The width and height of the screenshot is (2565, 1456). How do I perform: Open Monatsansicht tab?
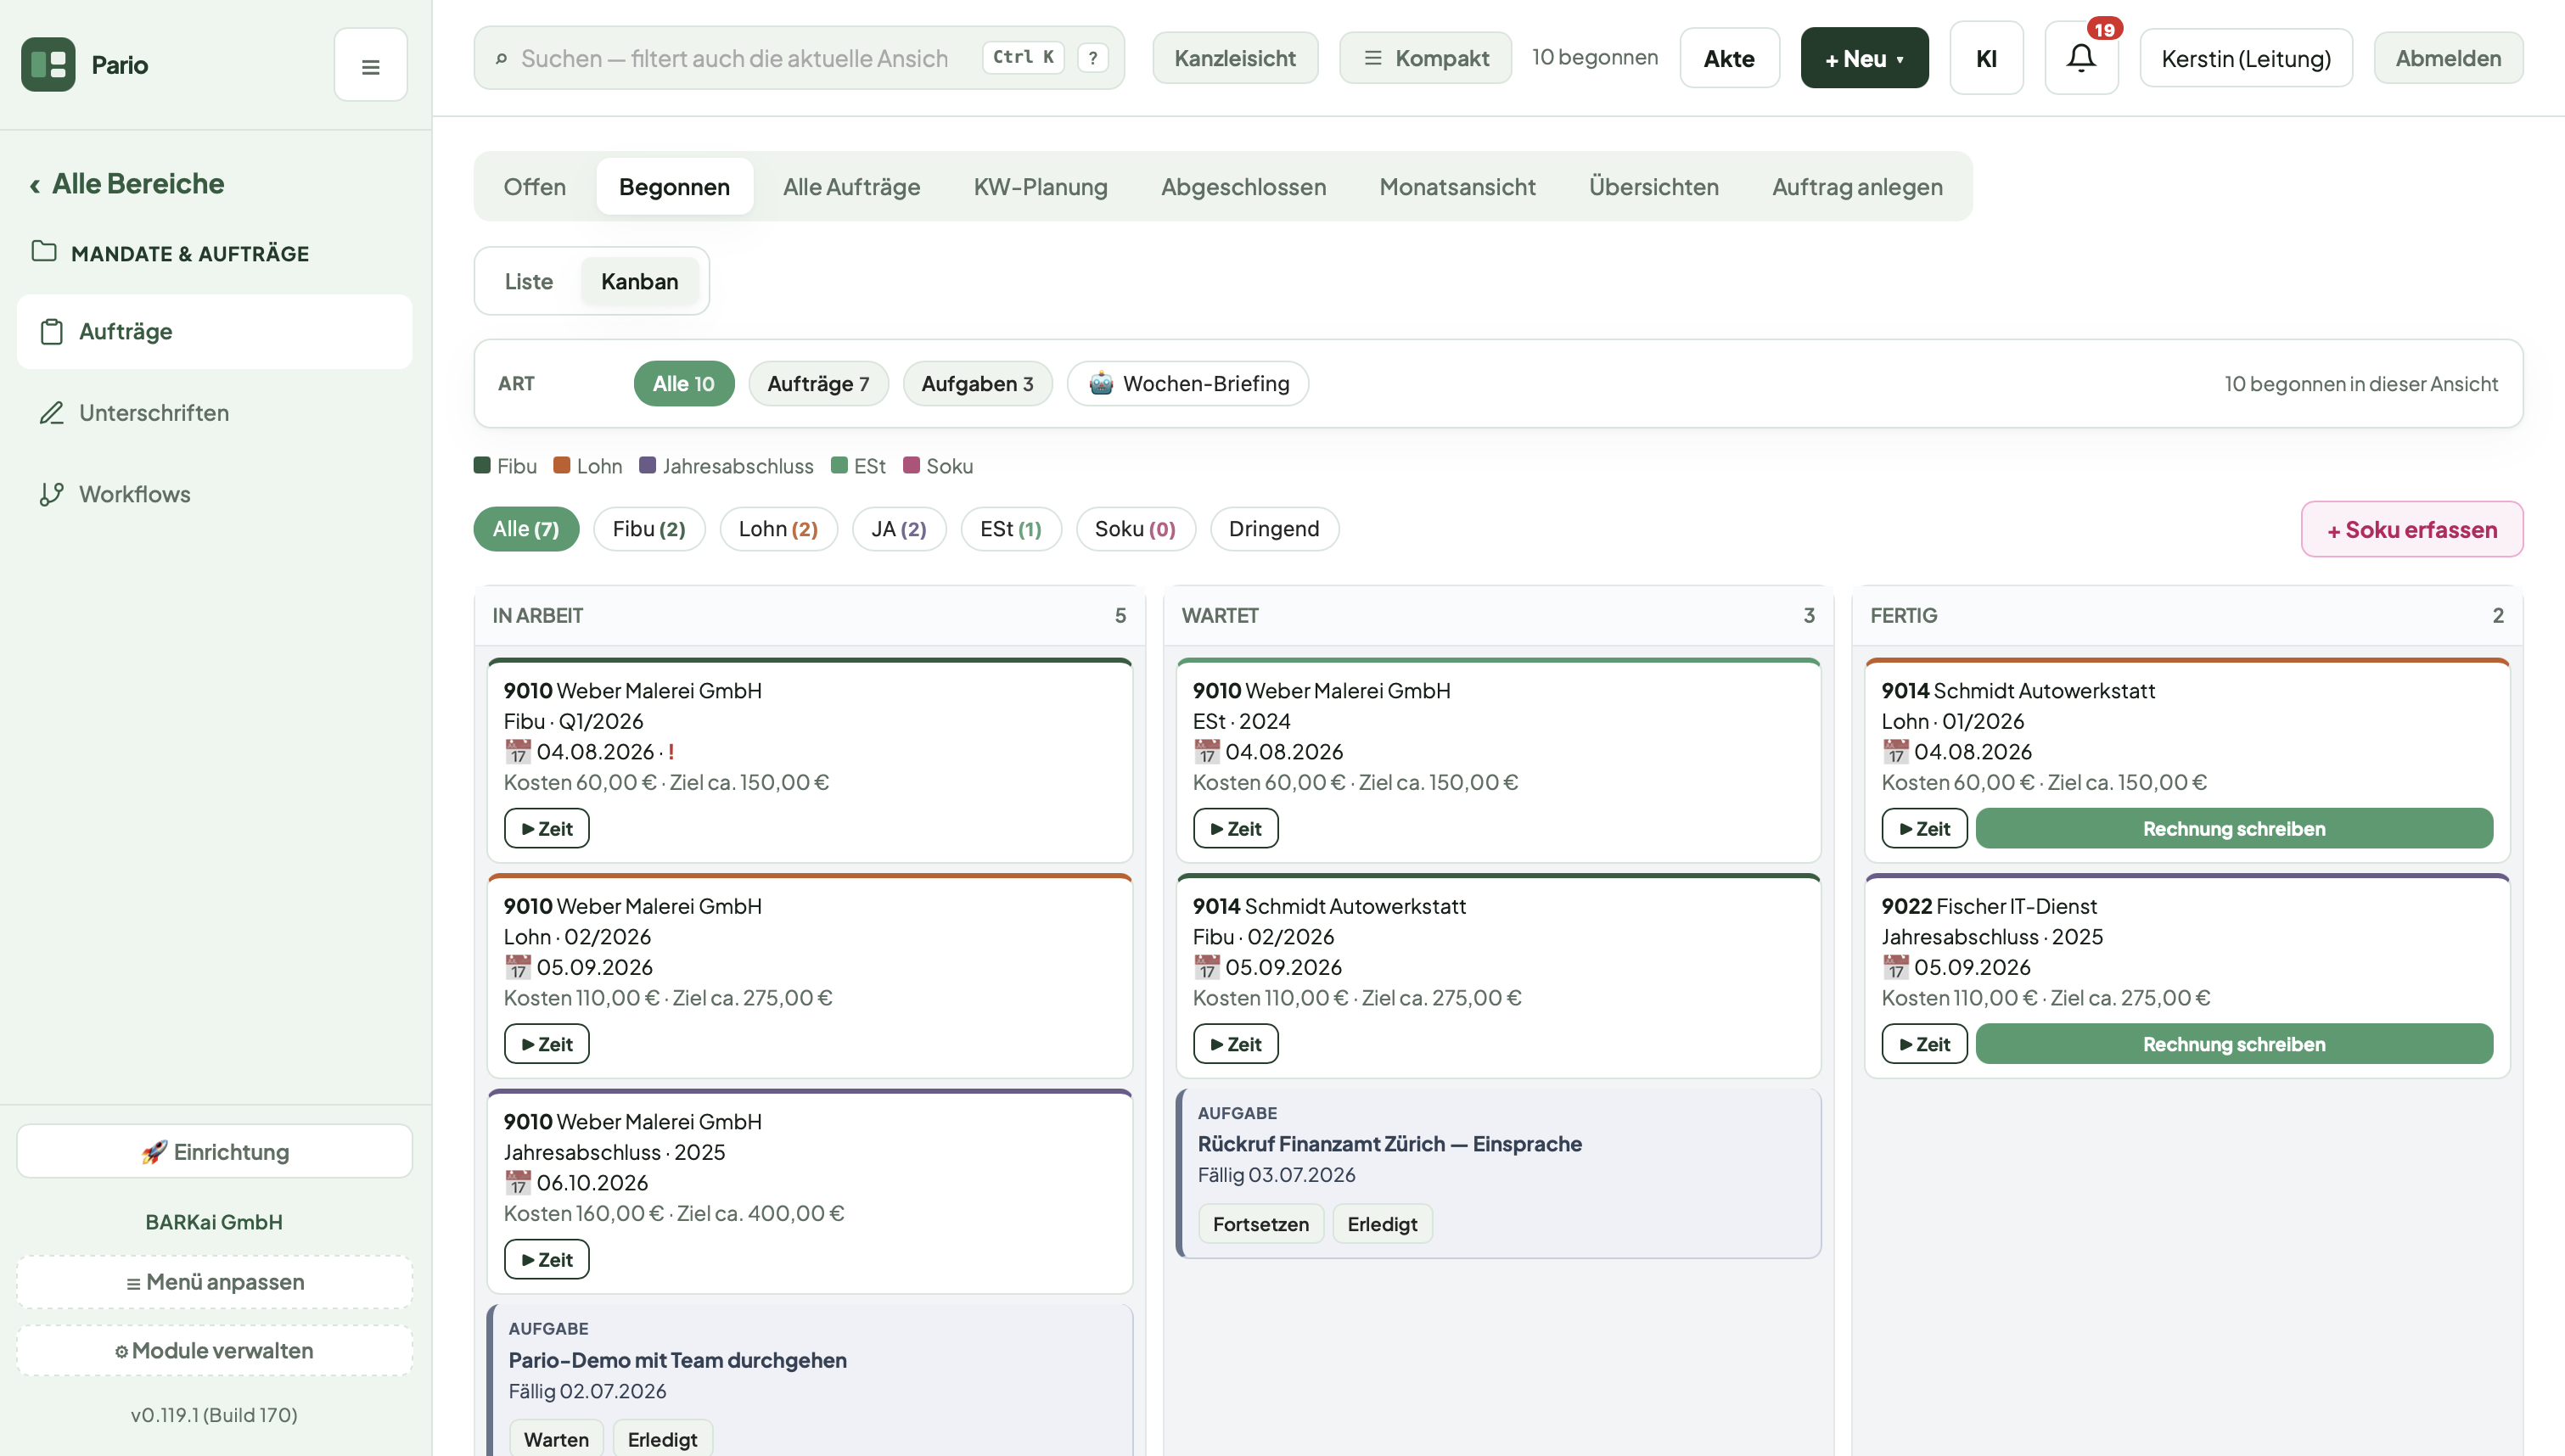tap(1457, 186)
